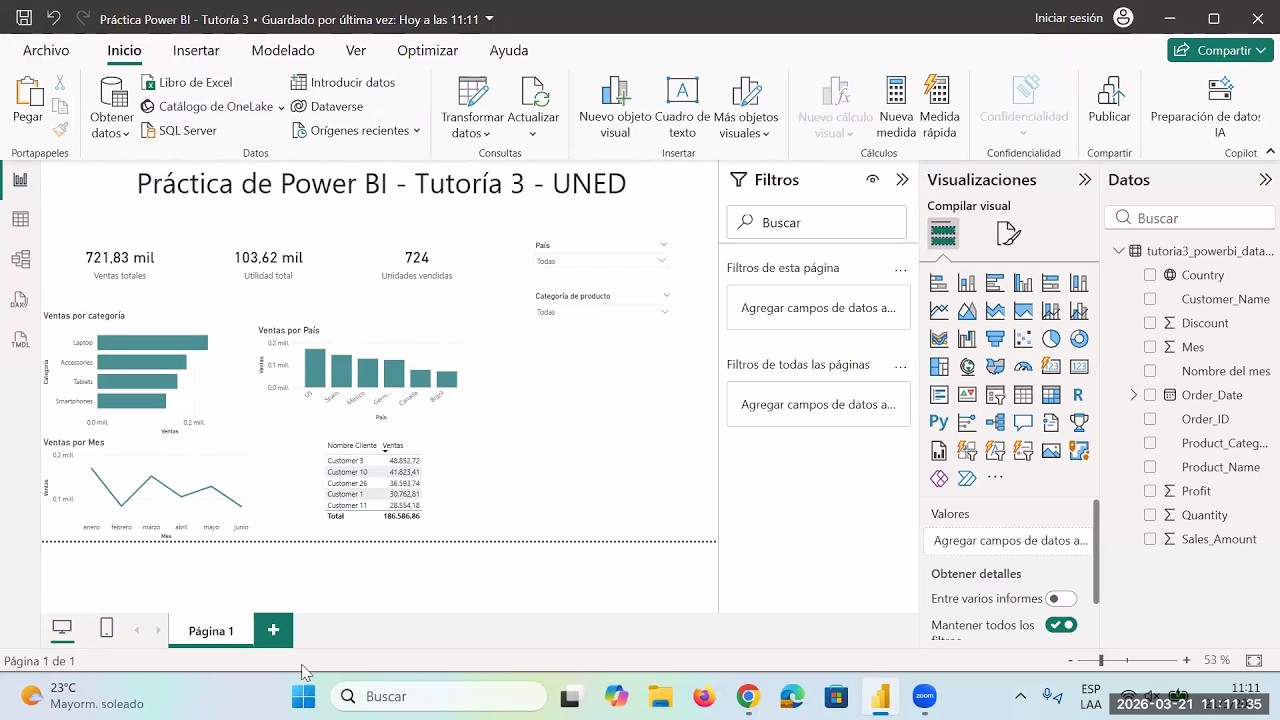Viewport: 1280px width, 720px height.
Task: Open the Insertar ribbon tab
Action: click(x=196, y=50)
